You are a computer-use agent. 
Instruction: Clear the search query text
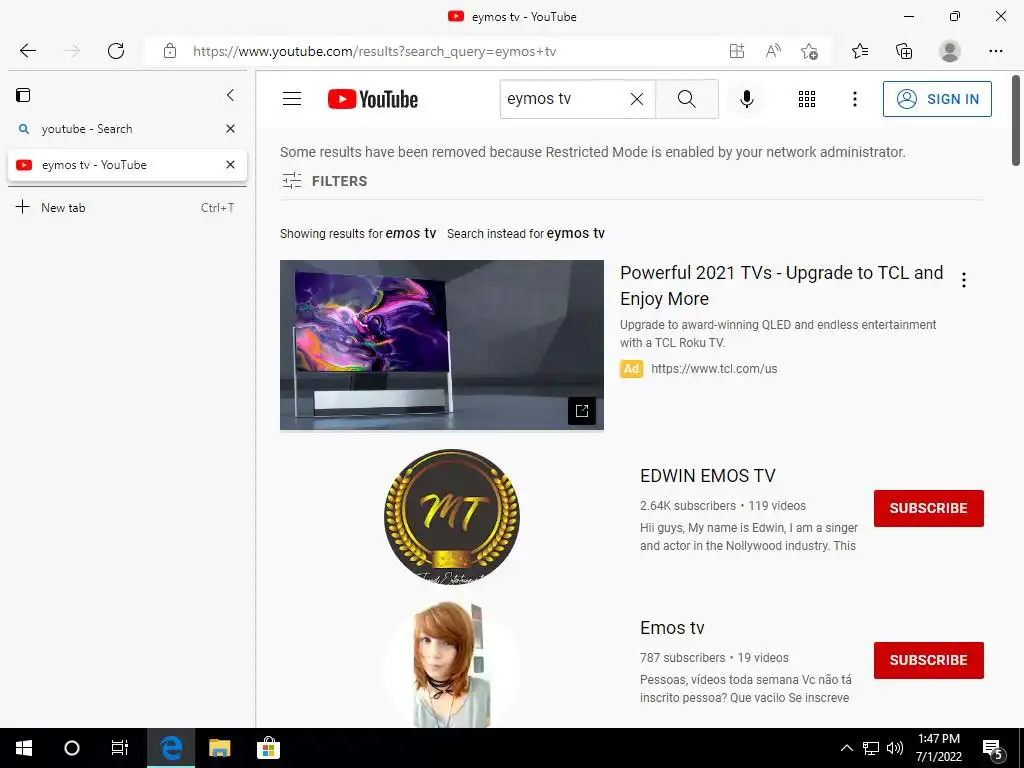point(637,99)
